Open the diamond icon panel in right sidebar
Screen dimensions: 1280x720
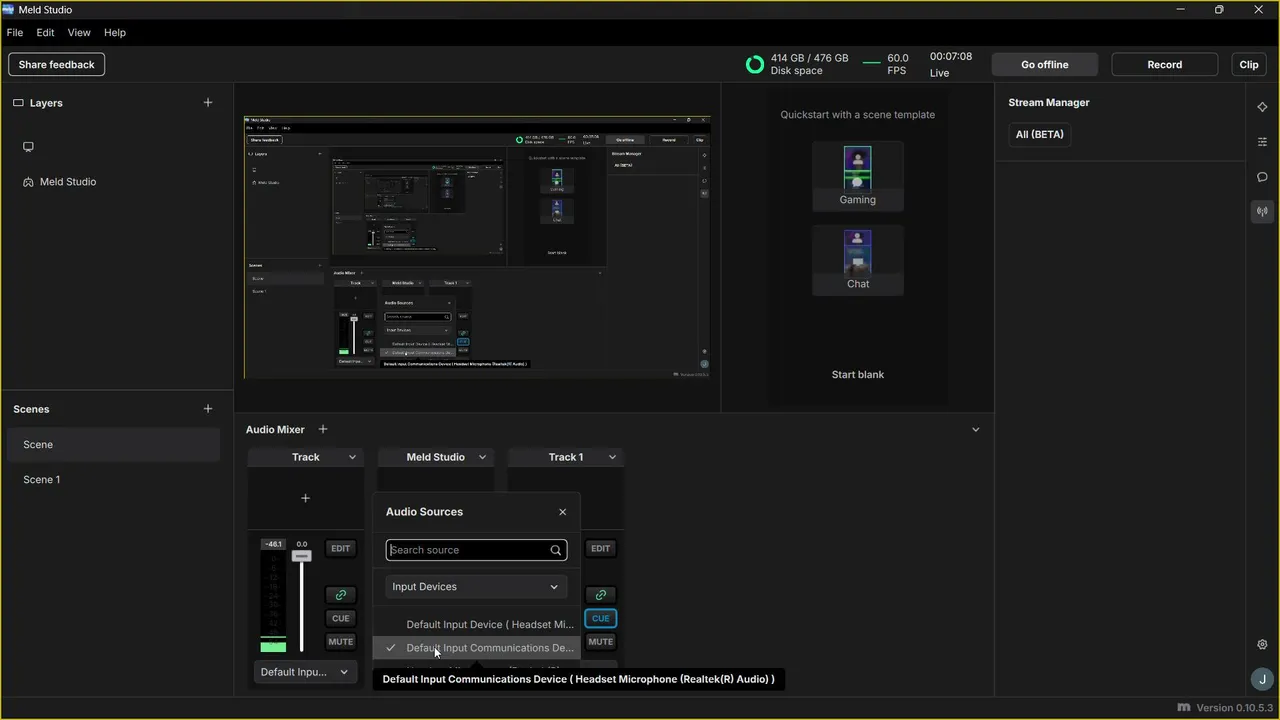[1262, 107]
